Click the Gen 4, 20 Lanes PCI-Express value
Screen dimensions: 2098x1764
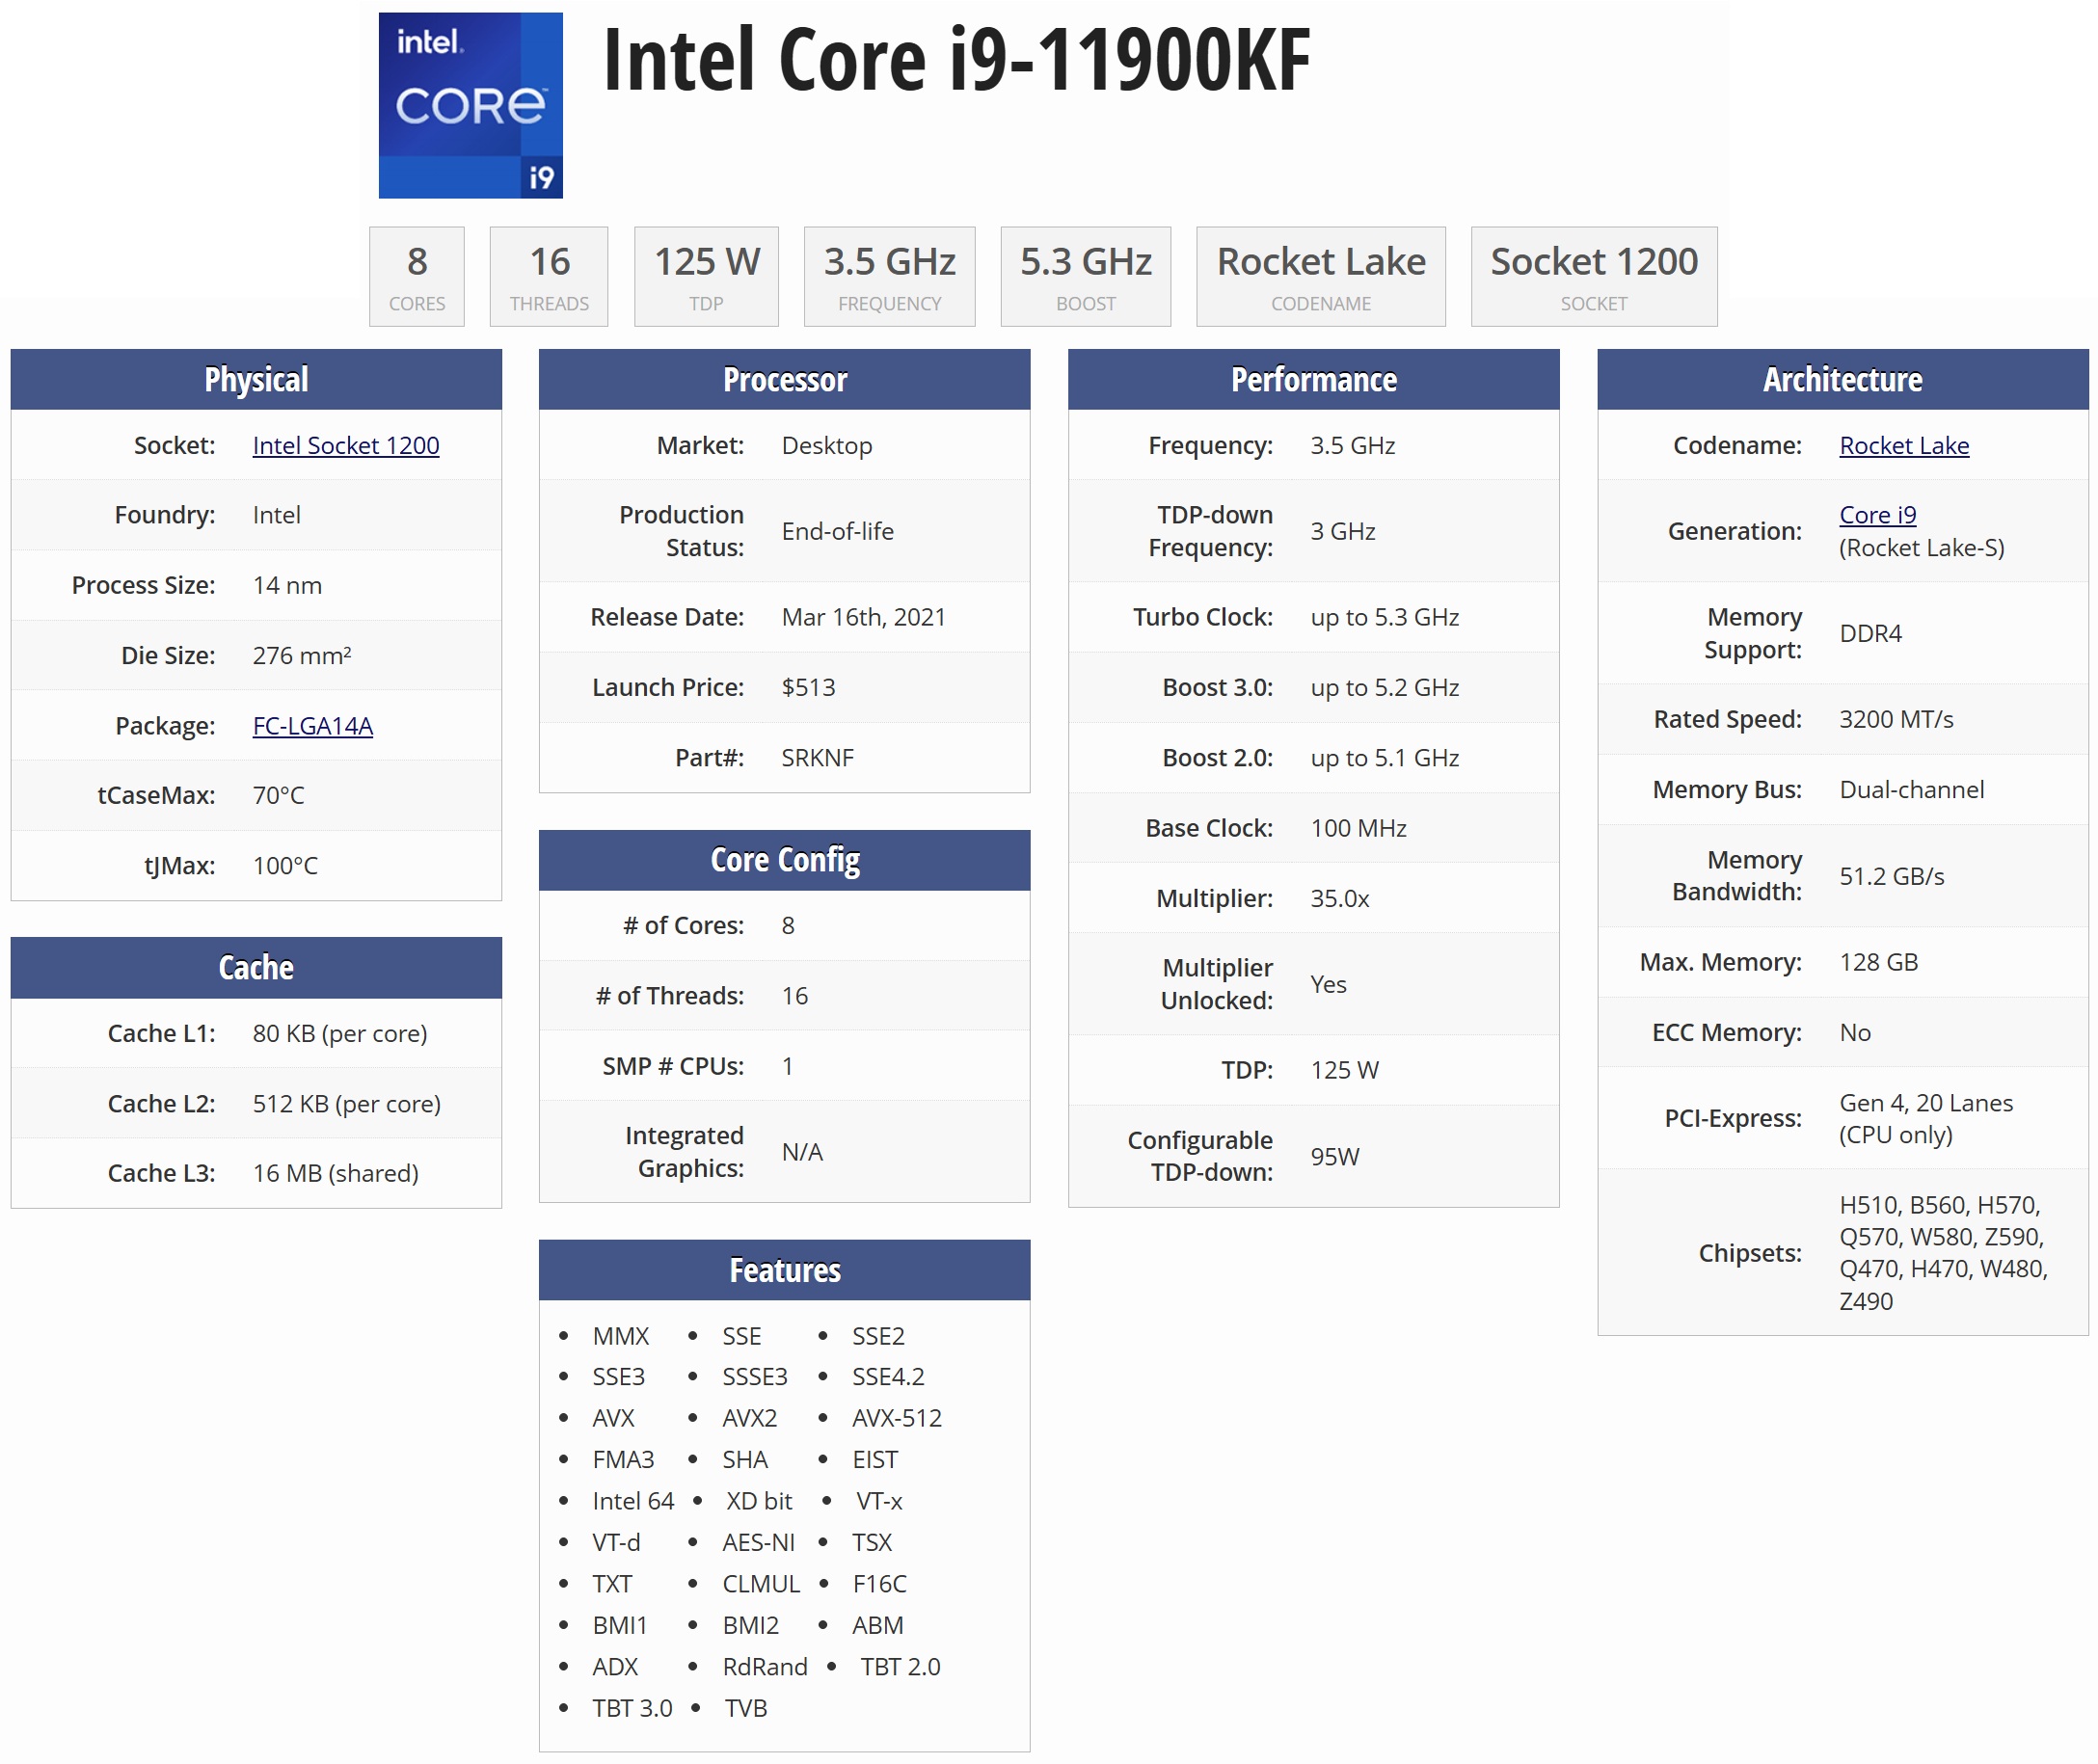click(1925, 1119)
